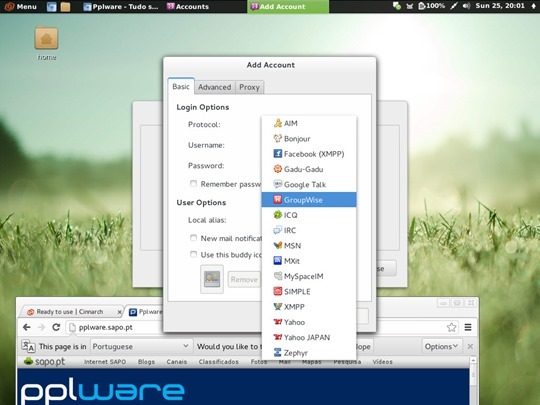This screenshot has width=540, height=405.
Task: Click the Chrome address bar URL
Action: pyautogui.click(x=105, y=327)
